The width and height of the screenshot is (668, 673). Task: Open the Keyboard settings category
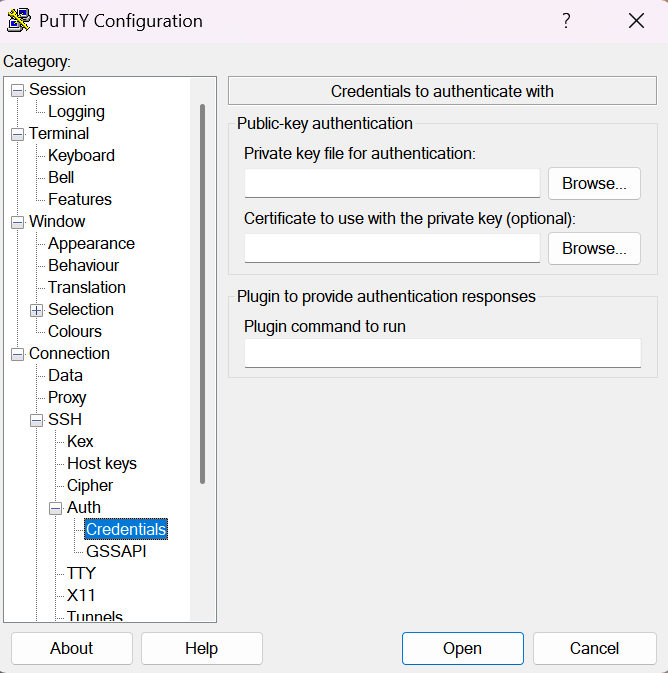click(x=82, y=155)
